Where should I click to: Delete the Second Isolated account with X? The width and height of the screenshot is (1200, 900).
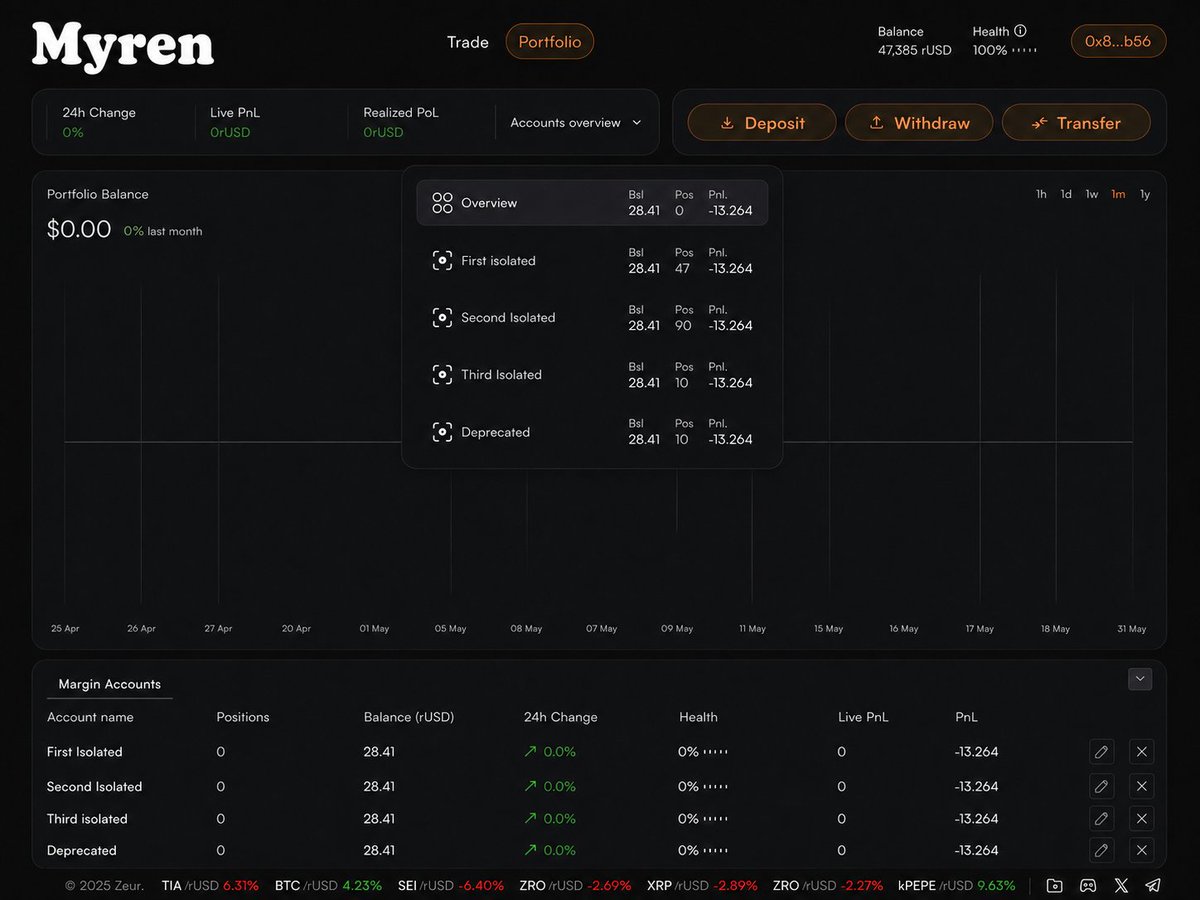1141,786
